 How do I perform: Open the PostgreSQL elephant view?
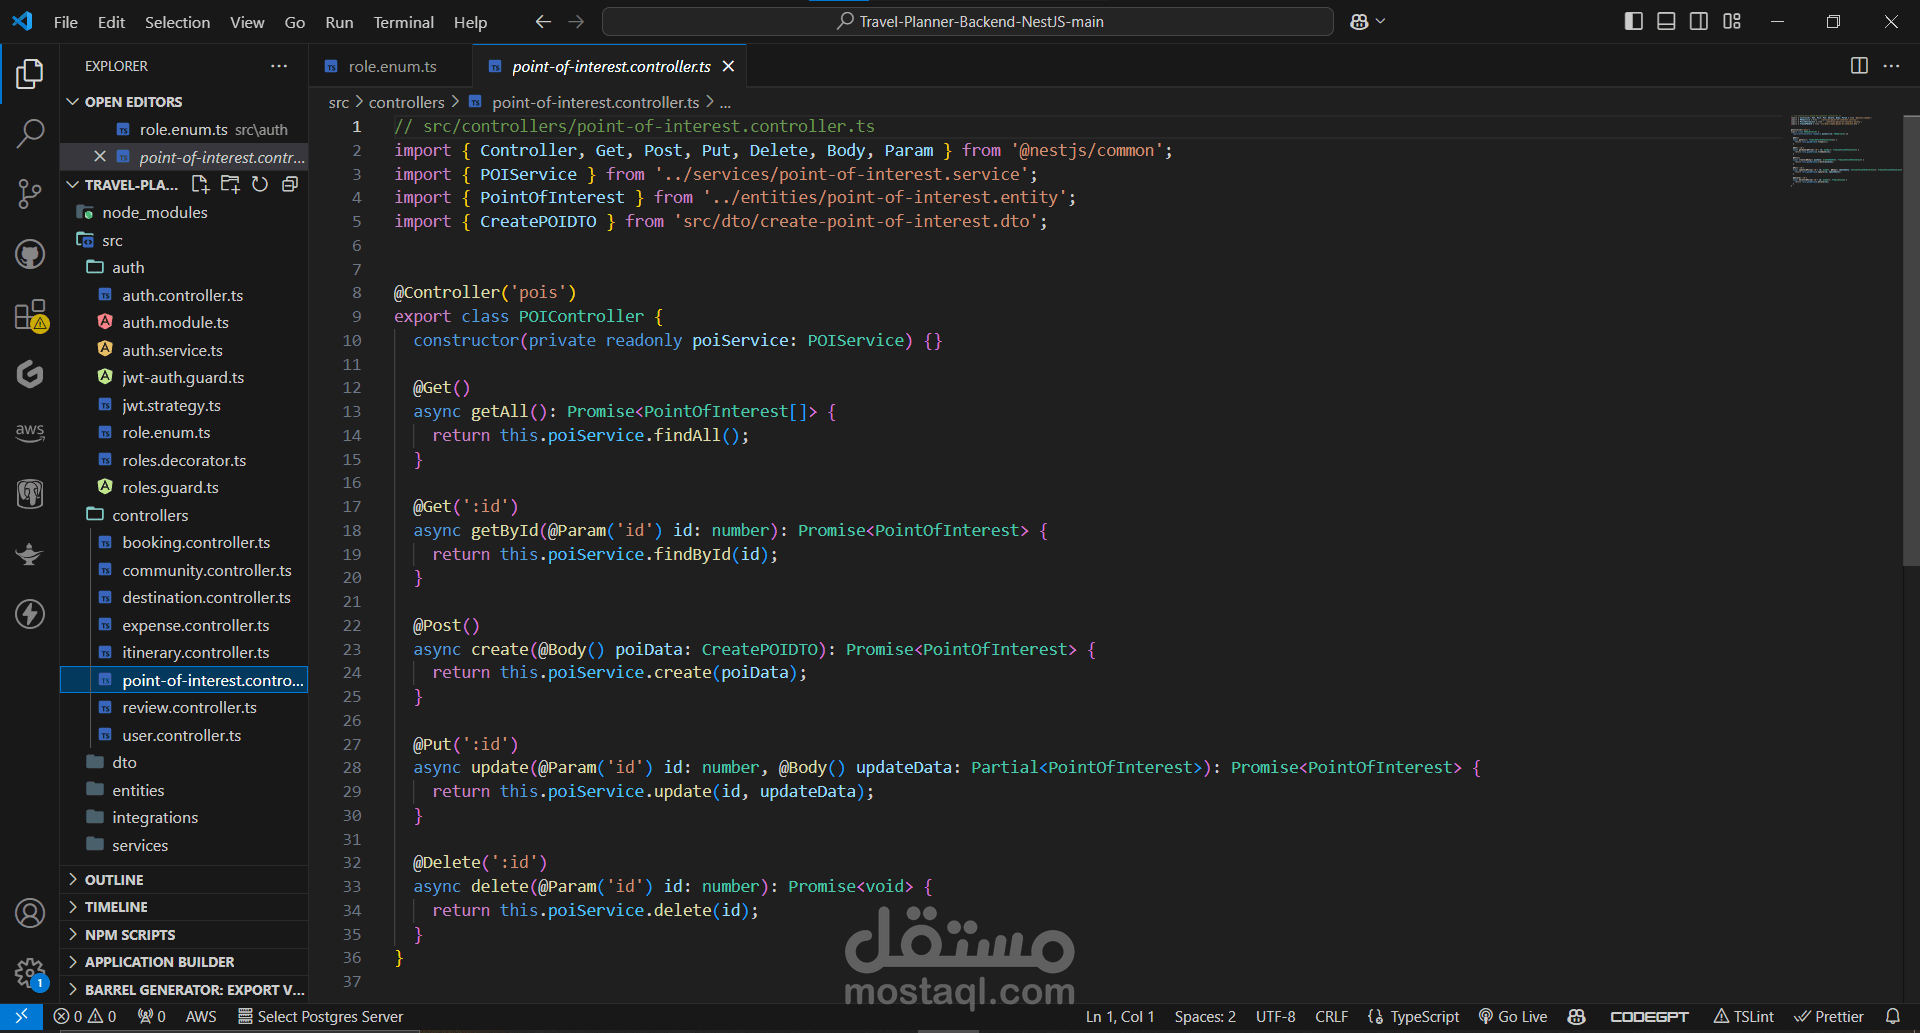click(x=30, y=493)
